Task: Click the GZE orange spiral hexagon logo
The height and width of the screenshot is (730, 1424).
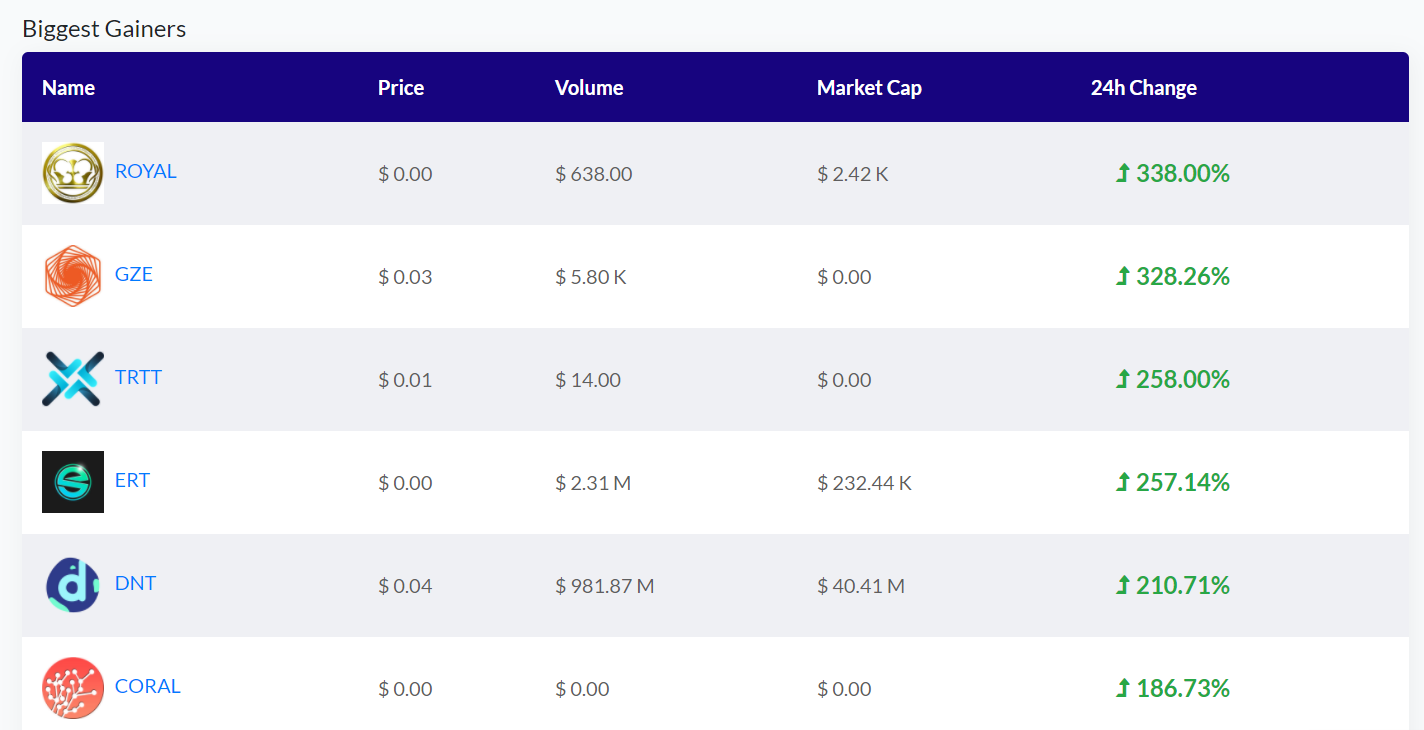Action: pos(73,276)
